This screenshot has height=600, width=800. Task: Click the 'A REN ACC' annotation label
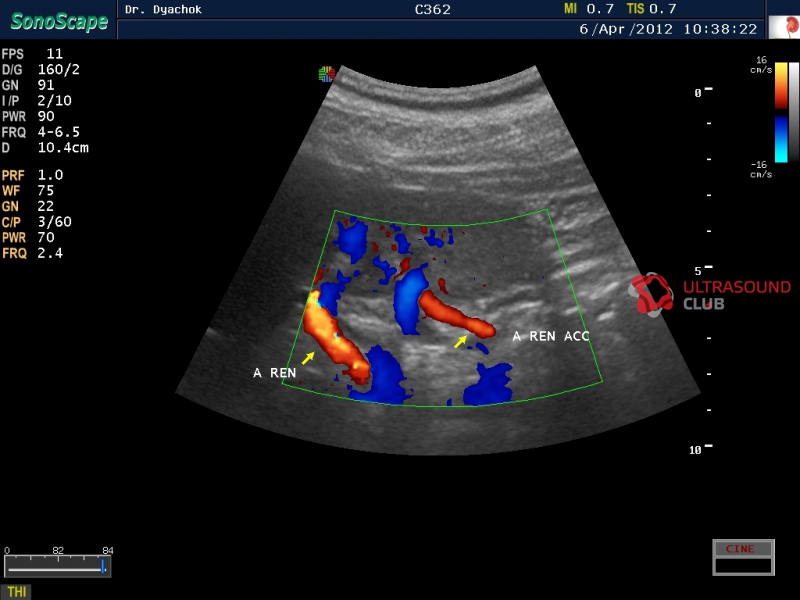551,336
